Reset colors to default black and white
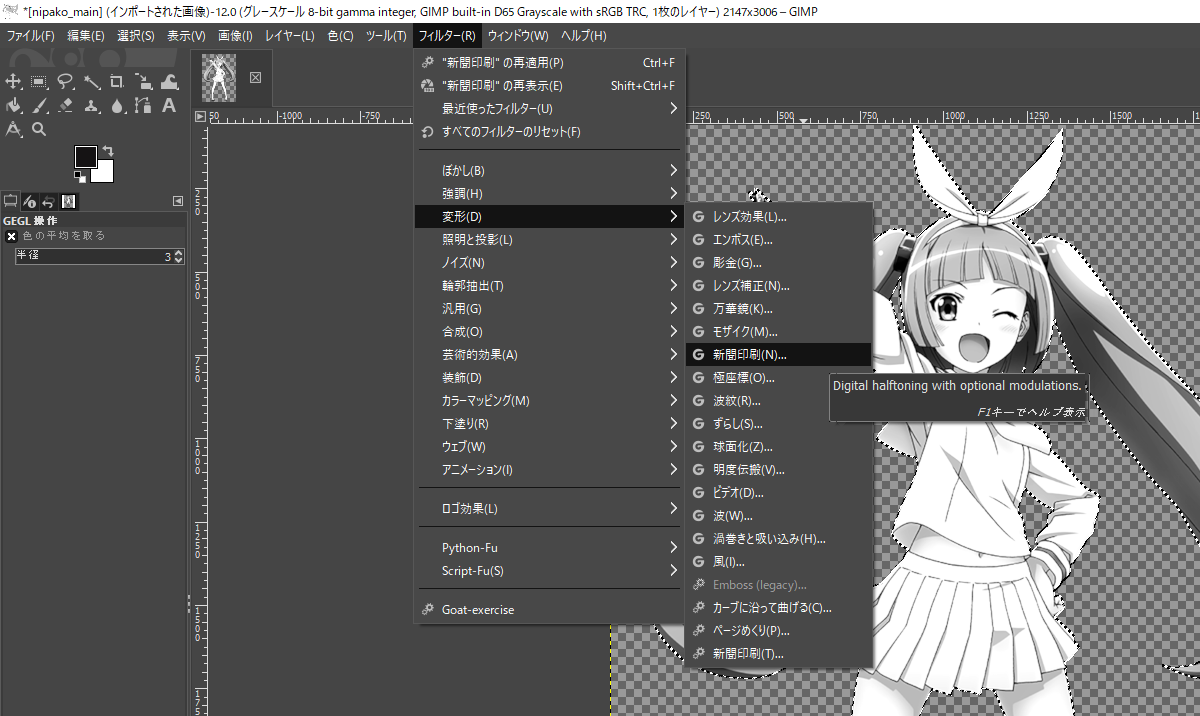This screenshot has height=716, width=1200. pos(80,177)
